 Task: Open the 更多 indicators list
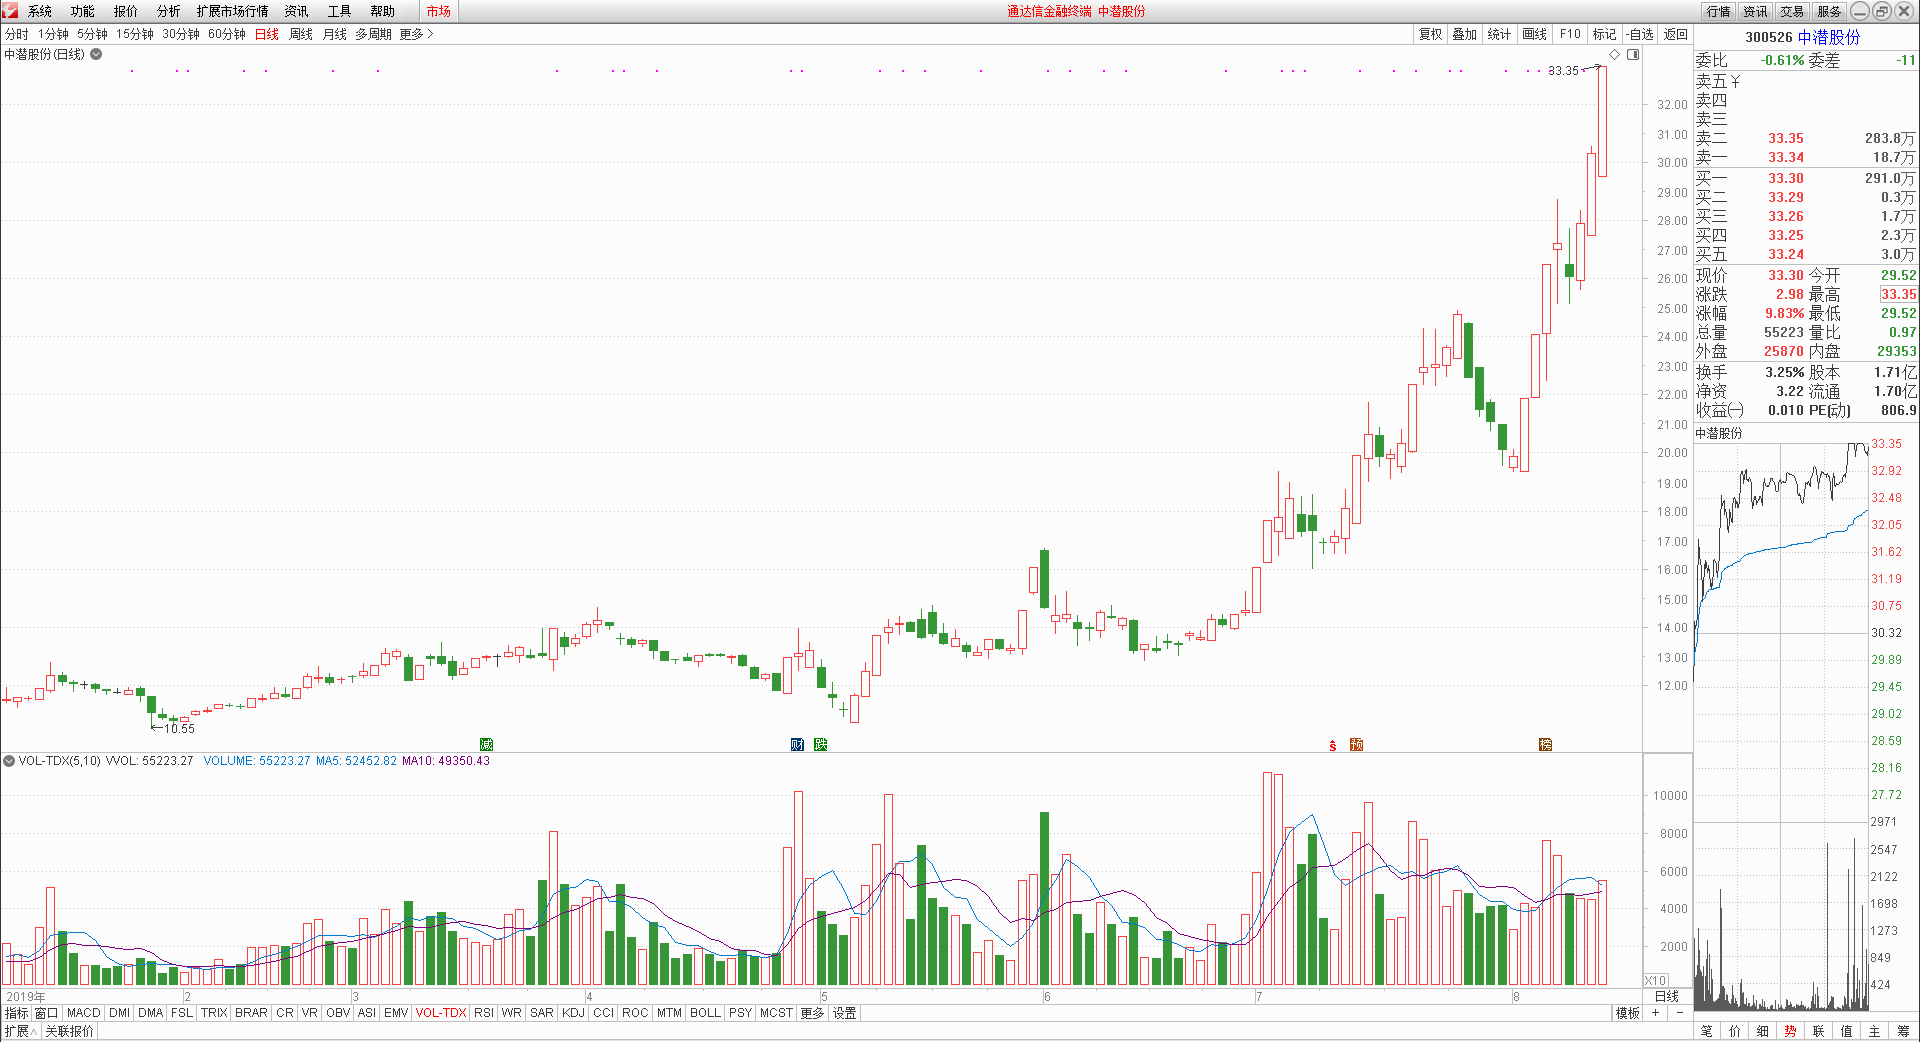(811, 1013)
